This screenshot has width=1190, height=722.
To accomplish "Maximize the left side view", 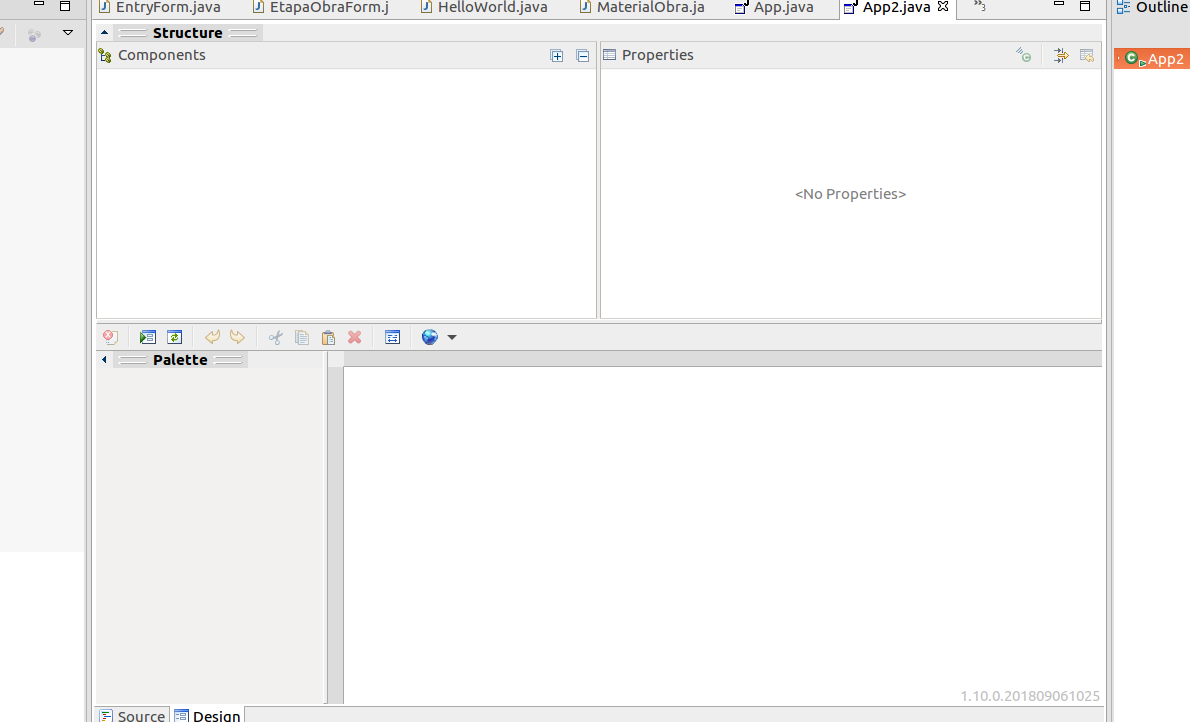I will pyautogui.click(x=65, y=5).
